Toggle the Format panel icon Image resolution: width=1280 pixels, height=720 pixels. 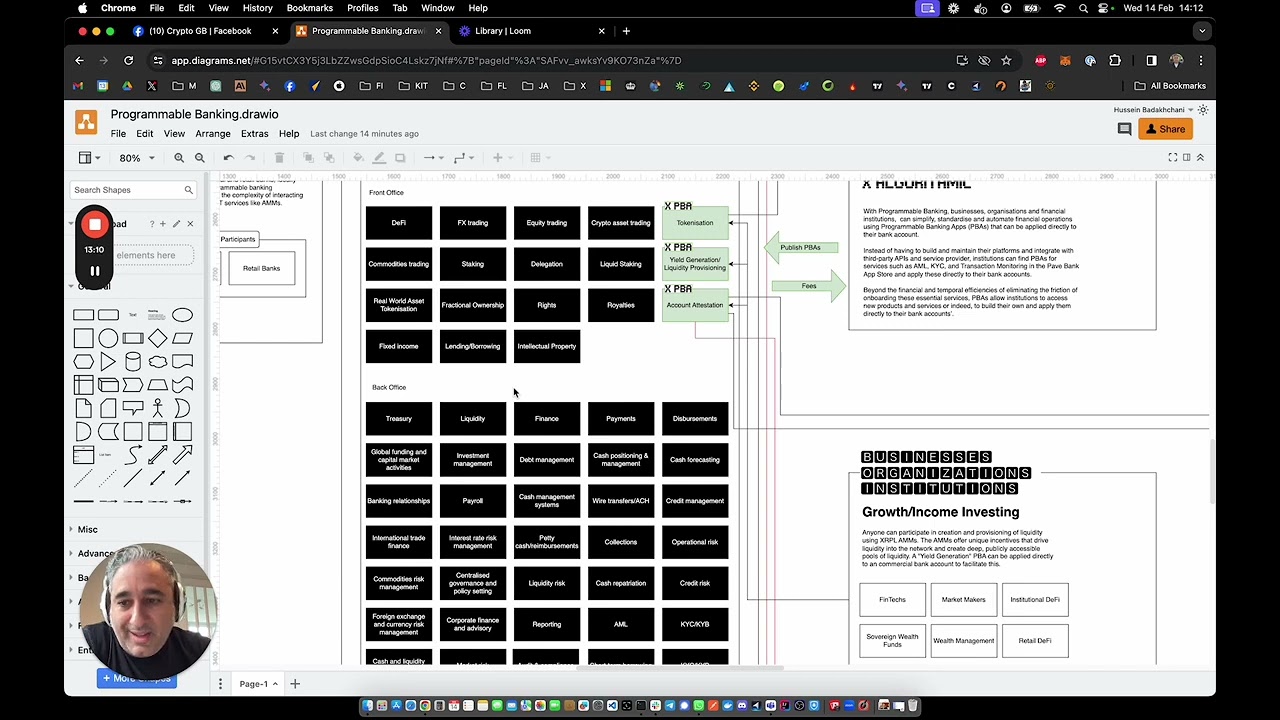(1186, 158)
